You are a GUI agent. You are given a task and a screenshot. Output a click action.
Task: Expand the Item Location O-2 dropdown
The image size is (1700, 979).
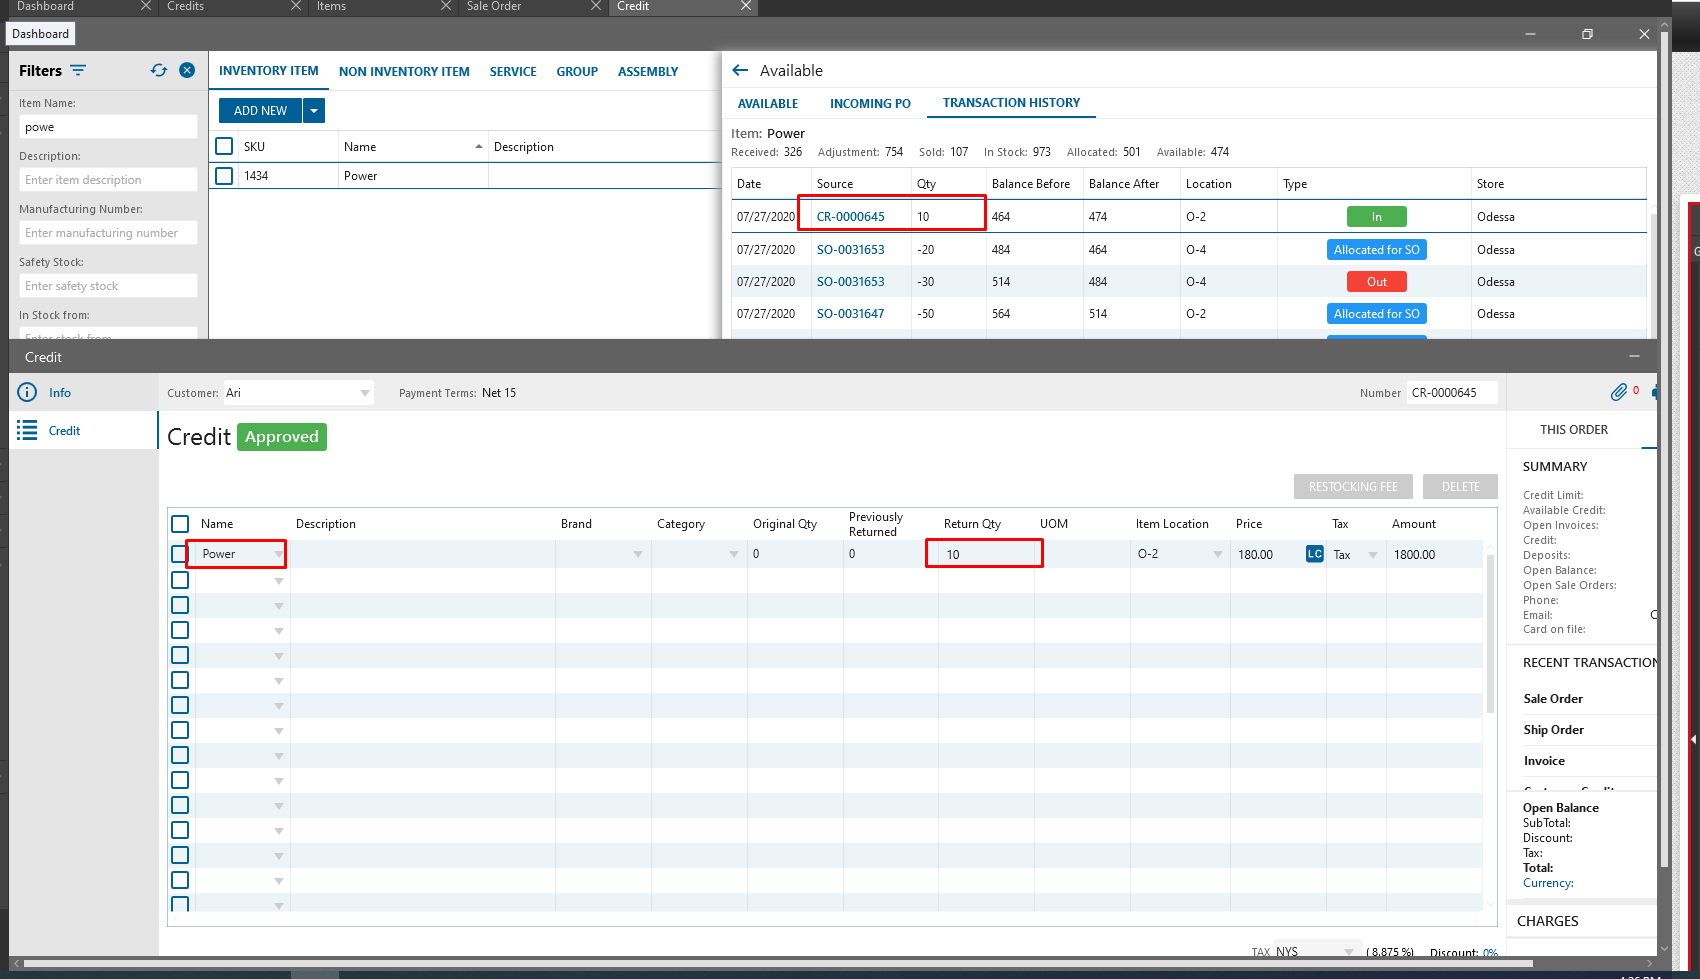tap(1217, 554)
